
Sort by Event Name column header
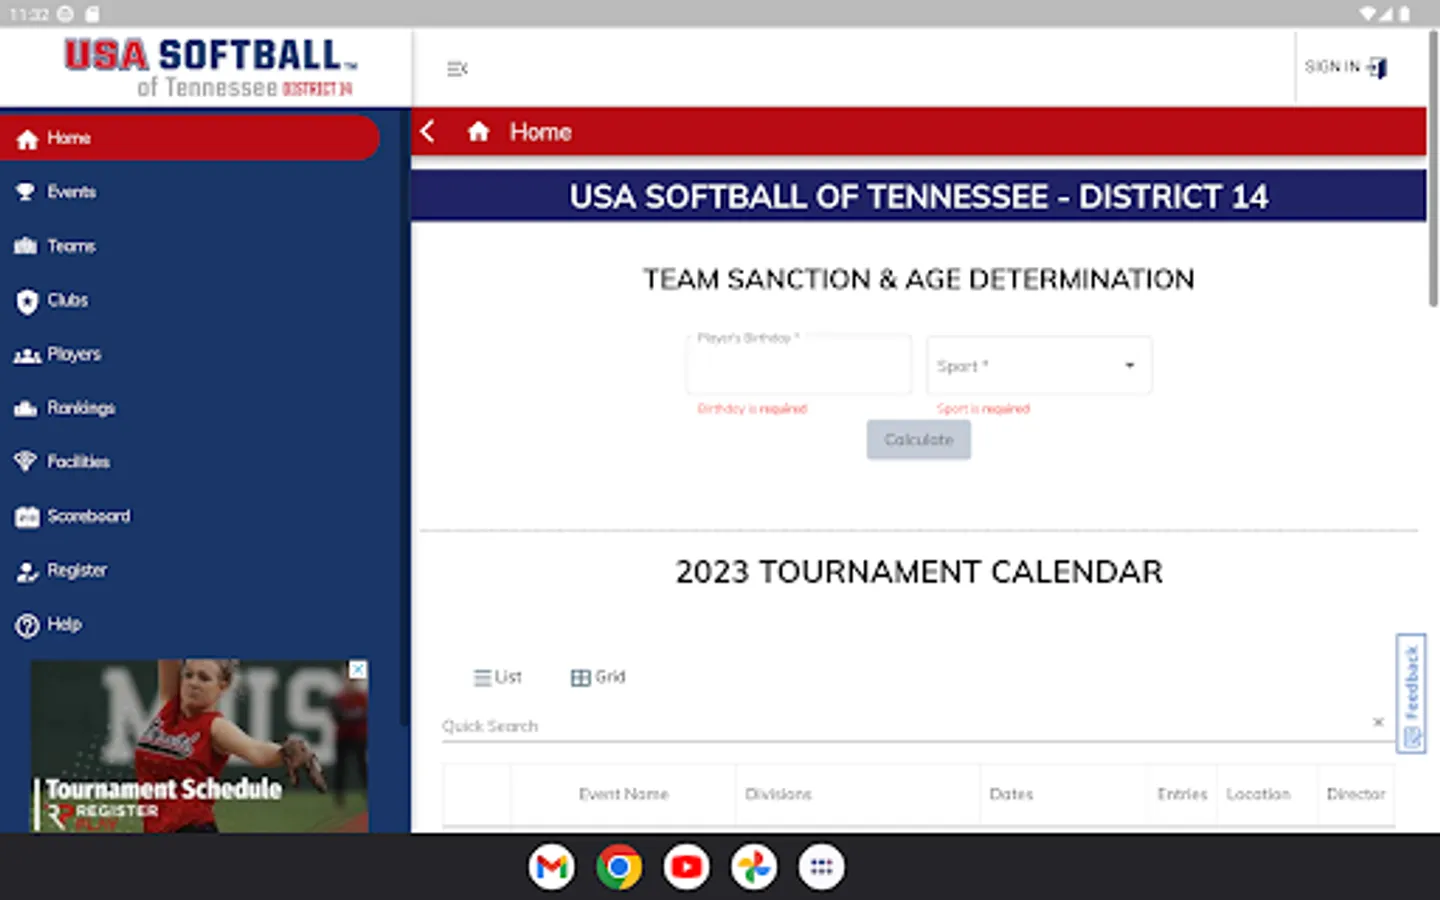tap(623, 794)
